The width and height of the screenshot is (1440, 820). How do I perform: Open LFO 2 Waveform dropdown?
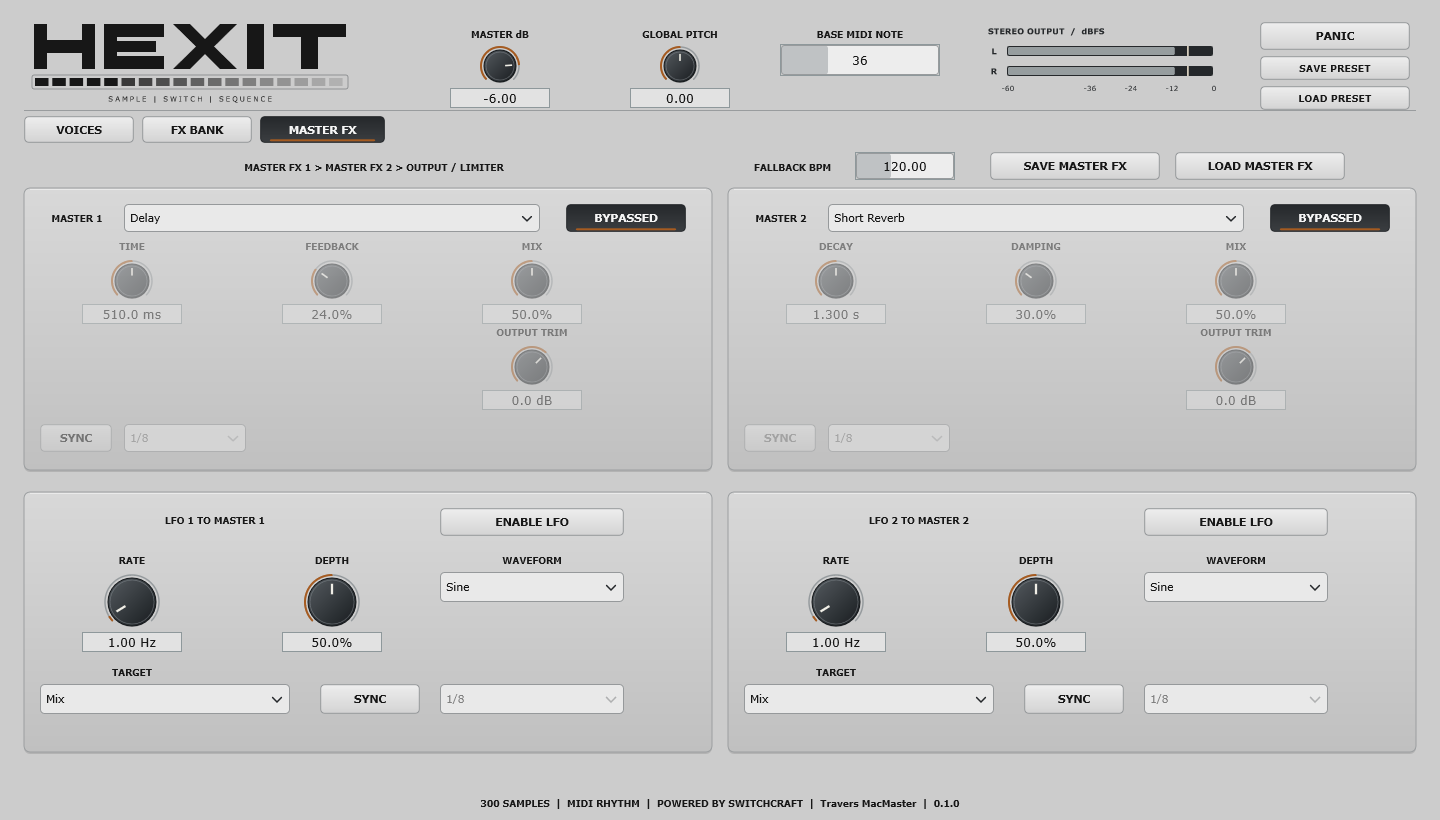tap(1236, 587)
